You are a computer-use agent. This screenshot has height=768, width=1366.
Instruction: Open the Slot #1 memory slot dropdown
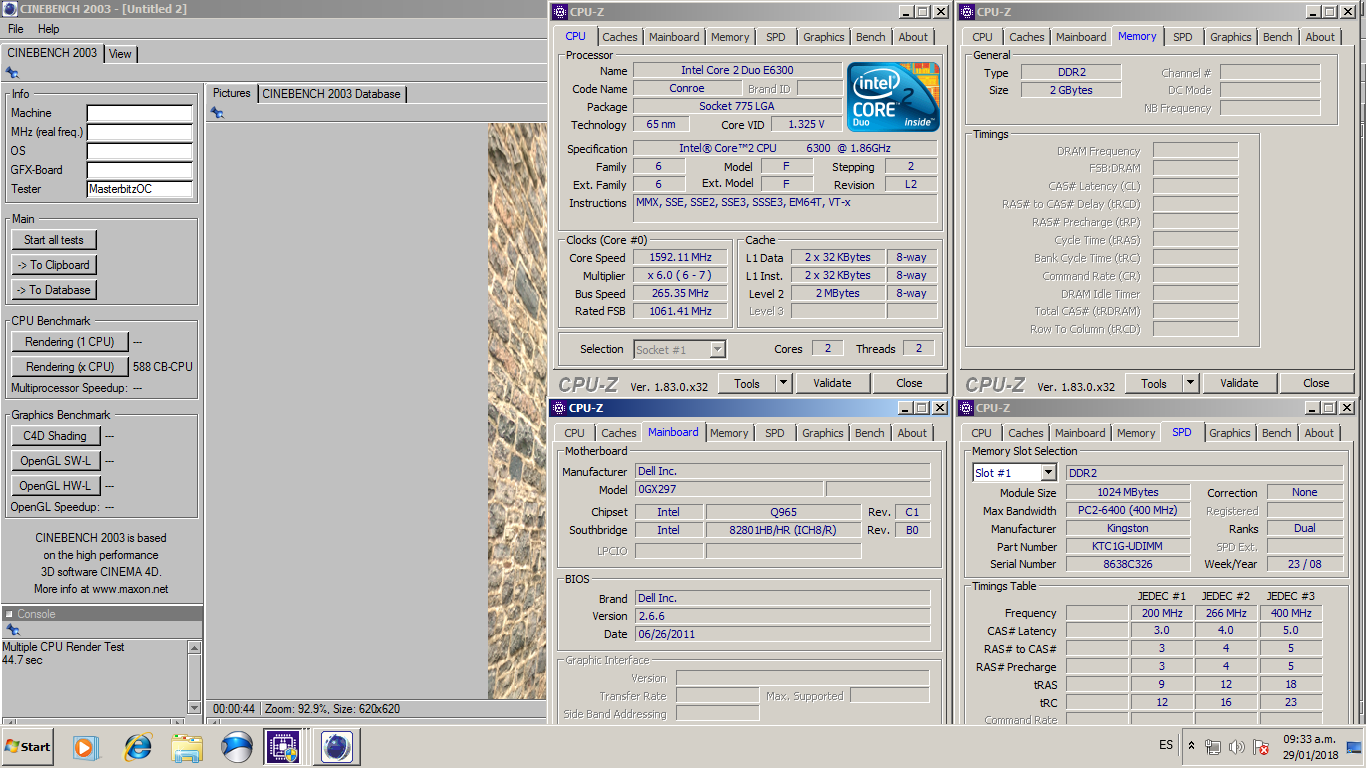tap(1048, 473)
